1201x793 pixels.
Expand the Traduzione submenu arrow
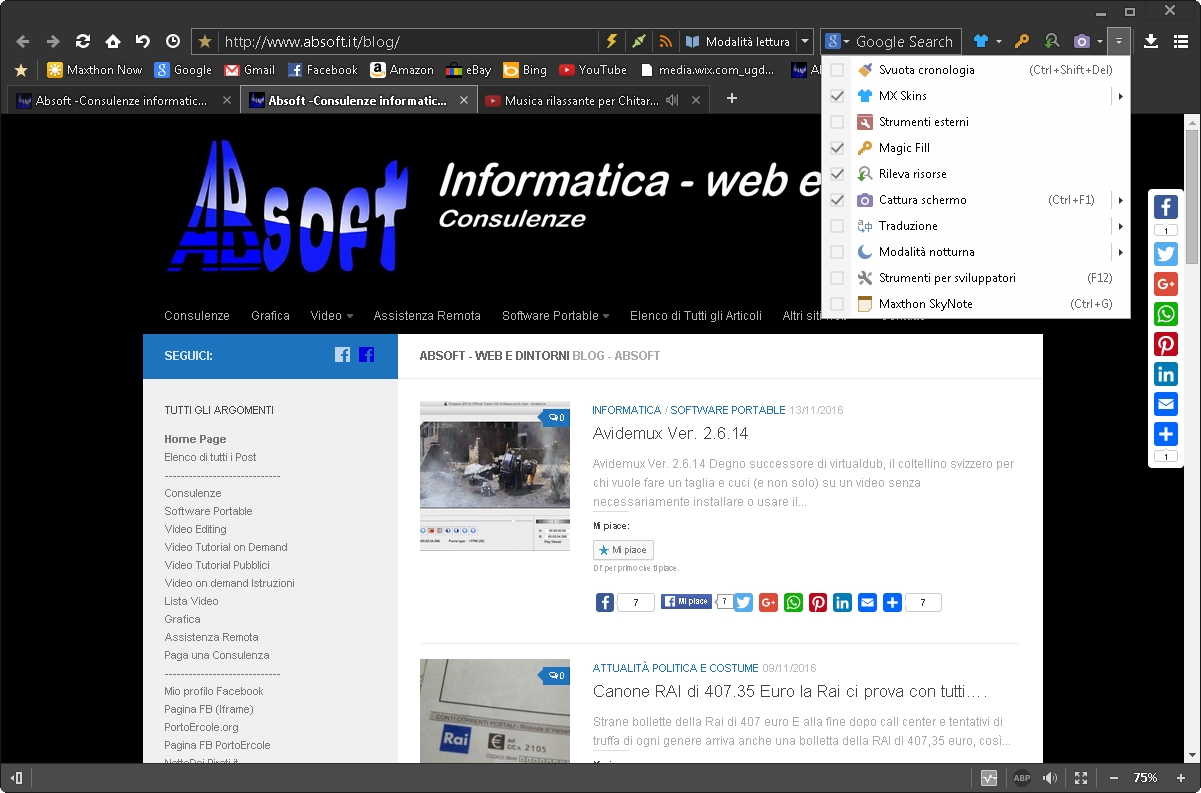pyautogui.click(x=1121, y=226)
